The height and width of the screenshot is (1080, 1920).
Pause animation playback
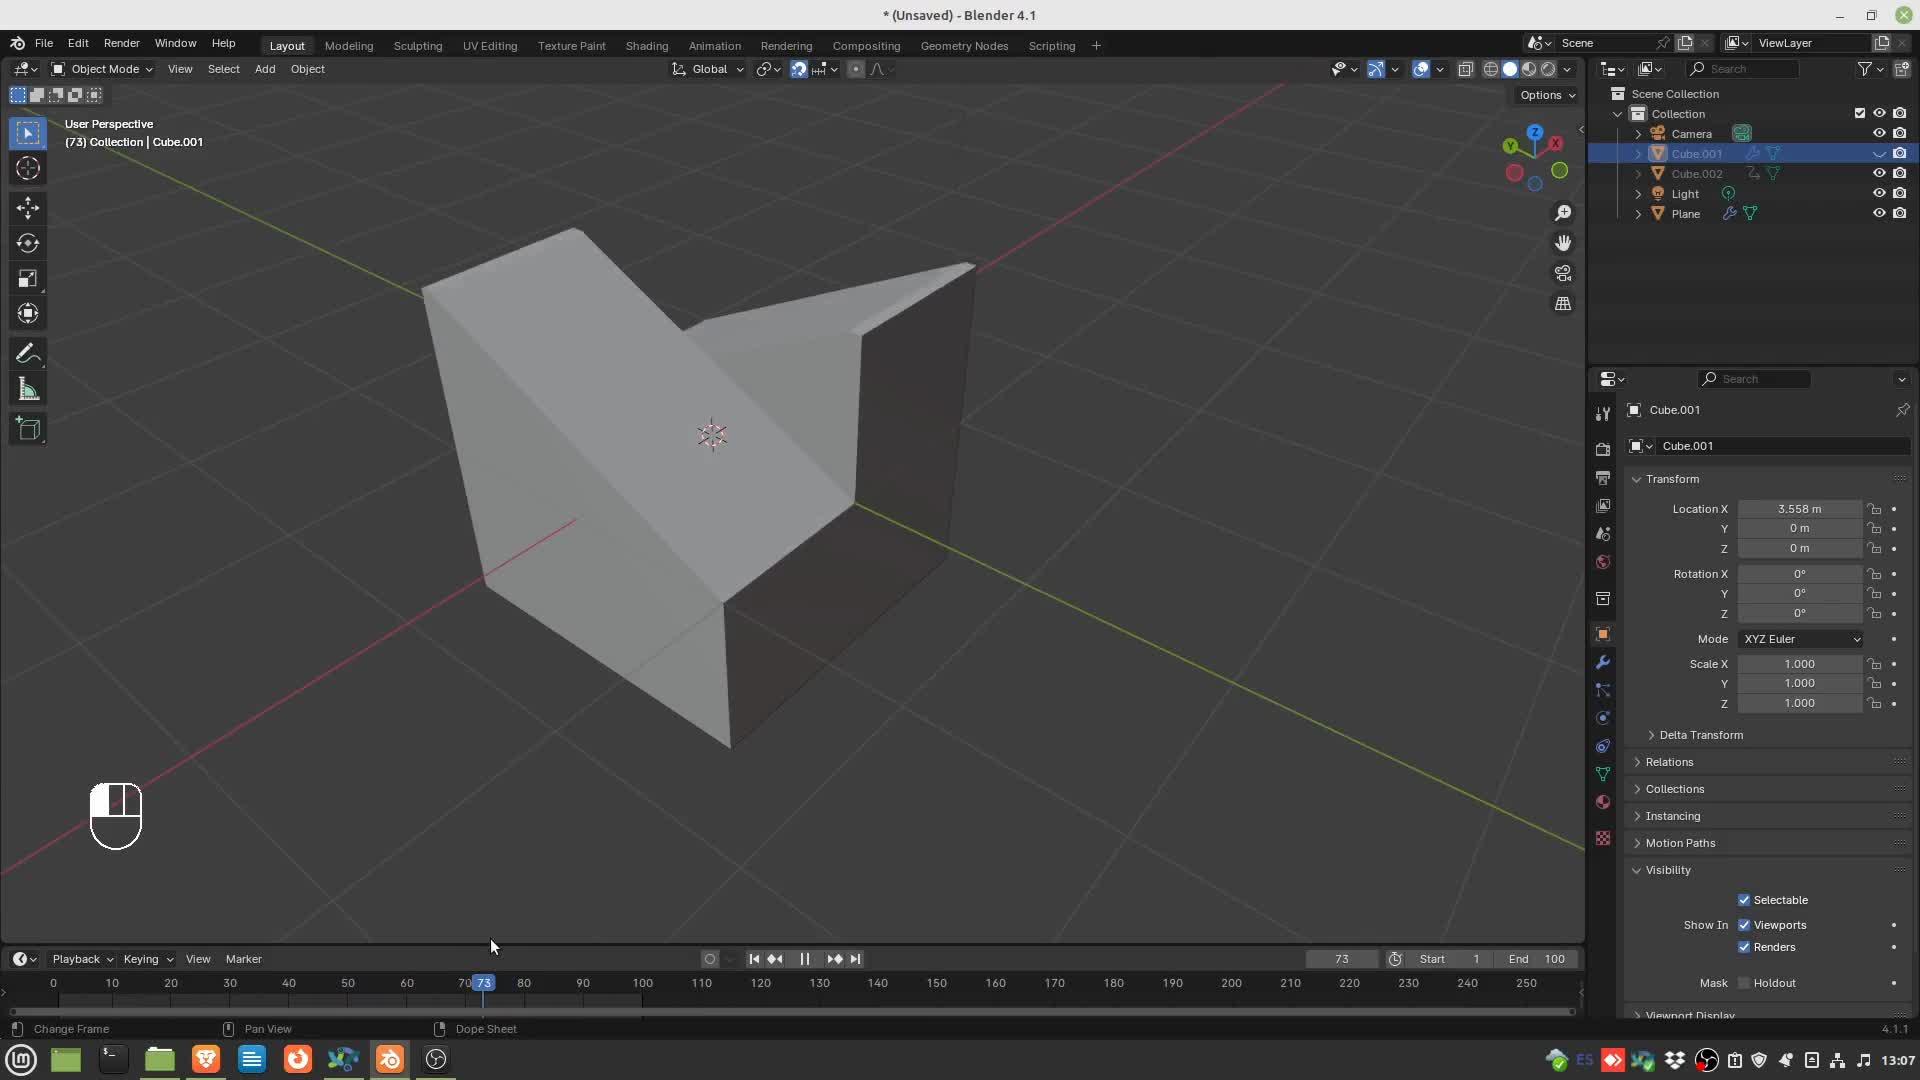[804, 959]
